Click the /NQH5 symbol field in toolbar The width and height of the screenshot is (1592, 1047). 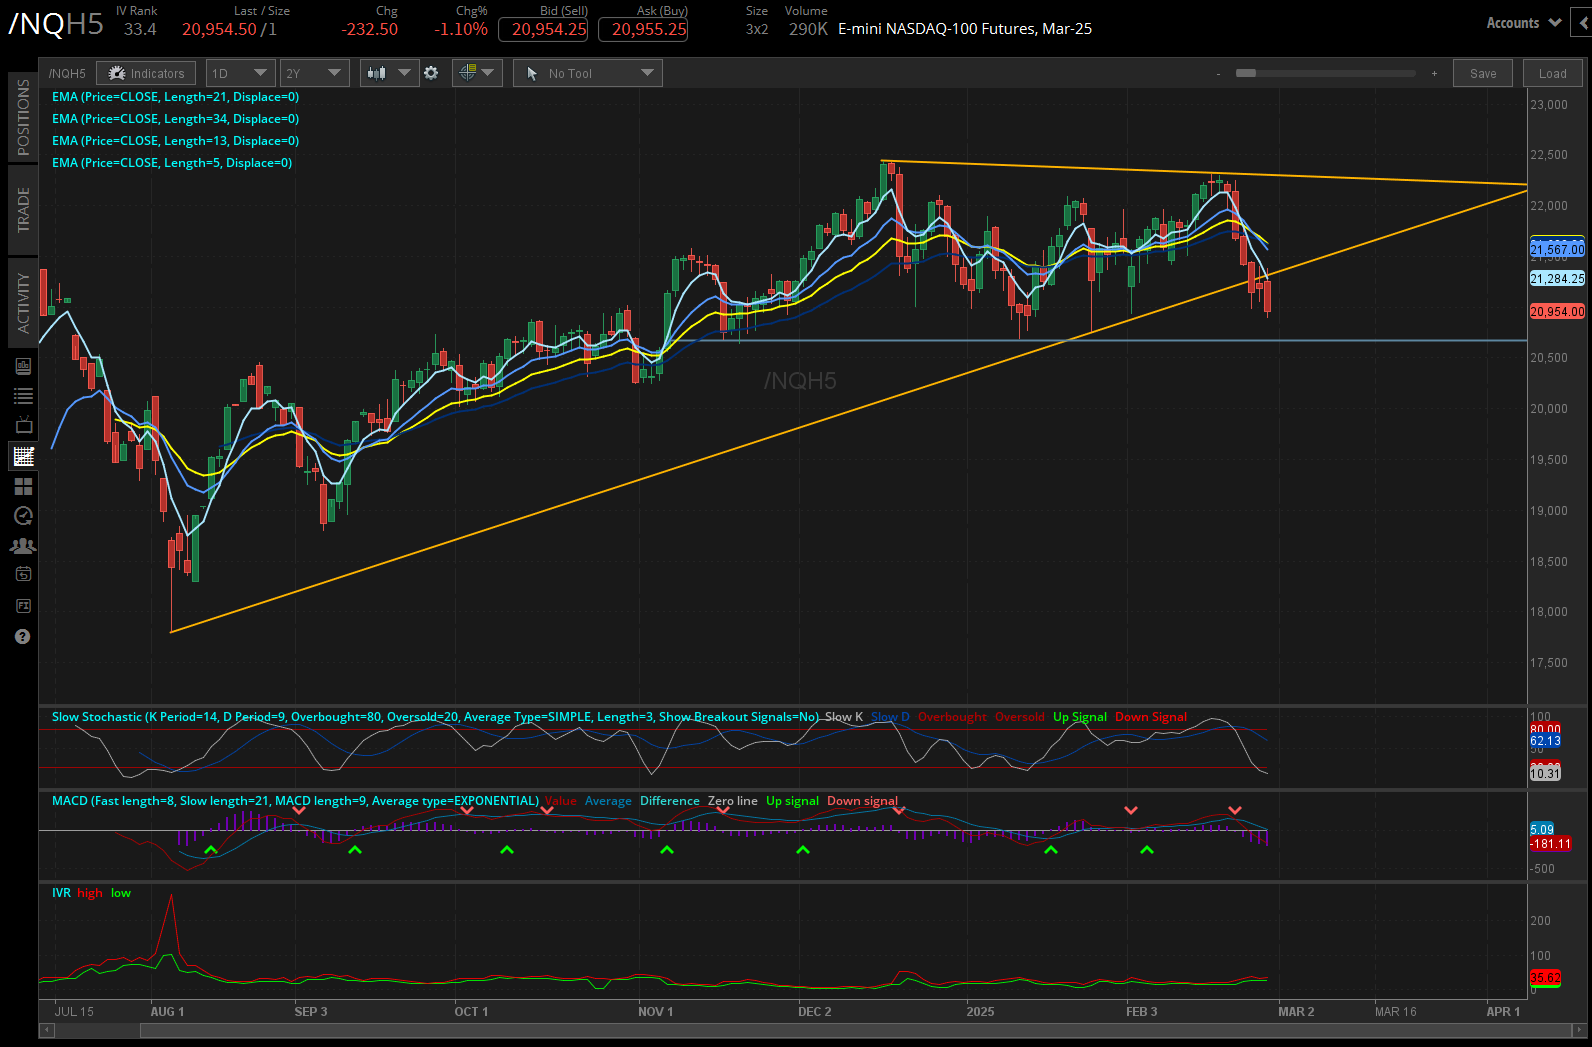67,73
